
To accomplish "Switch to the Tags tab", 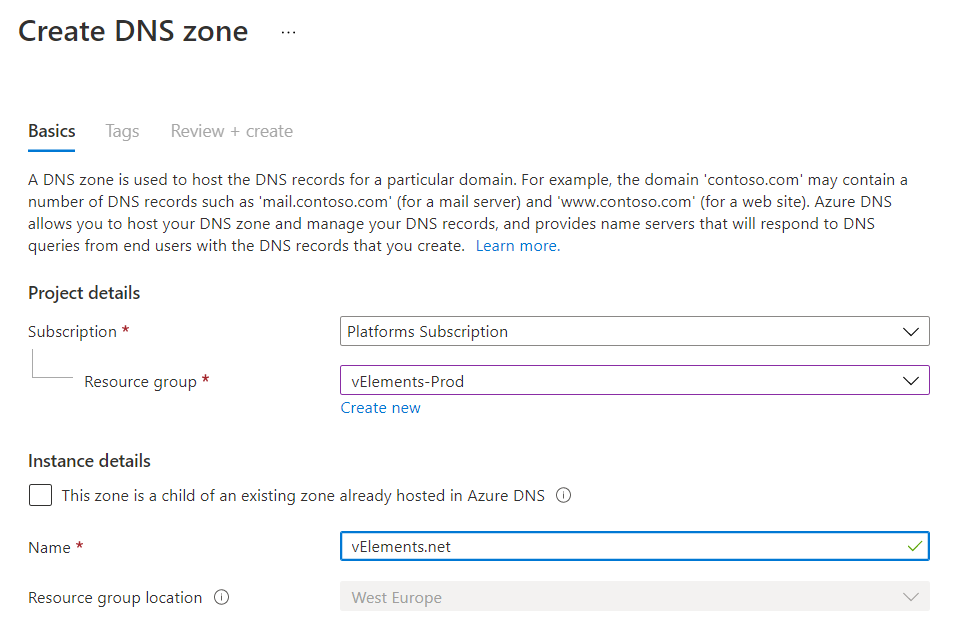I will tap(122, 131).
